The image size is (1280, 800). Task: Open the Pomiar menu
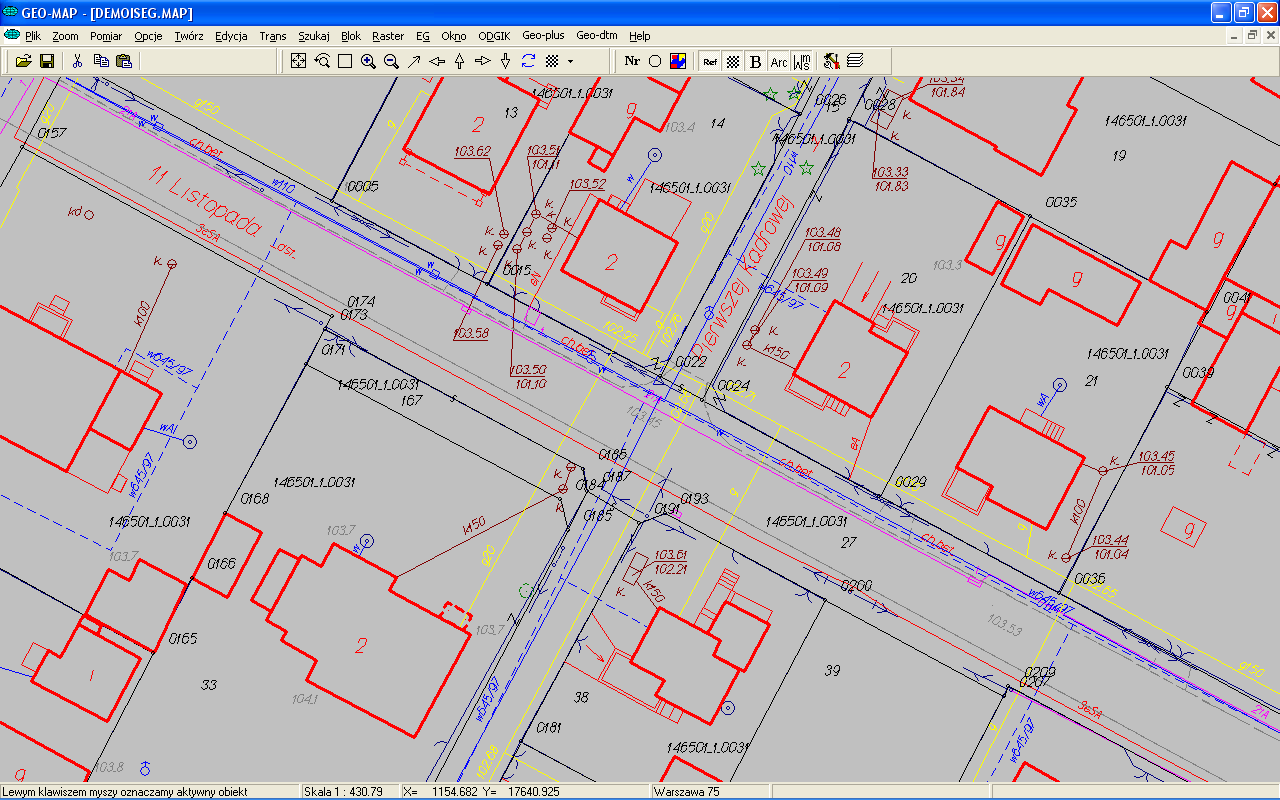pyautogui.click(x=106, y=36)
